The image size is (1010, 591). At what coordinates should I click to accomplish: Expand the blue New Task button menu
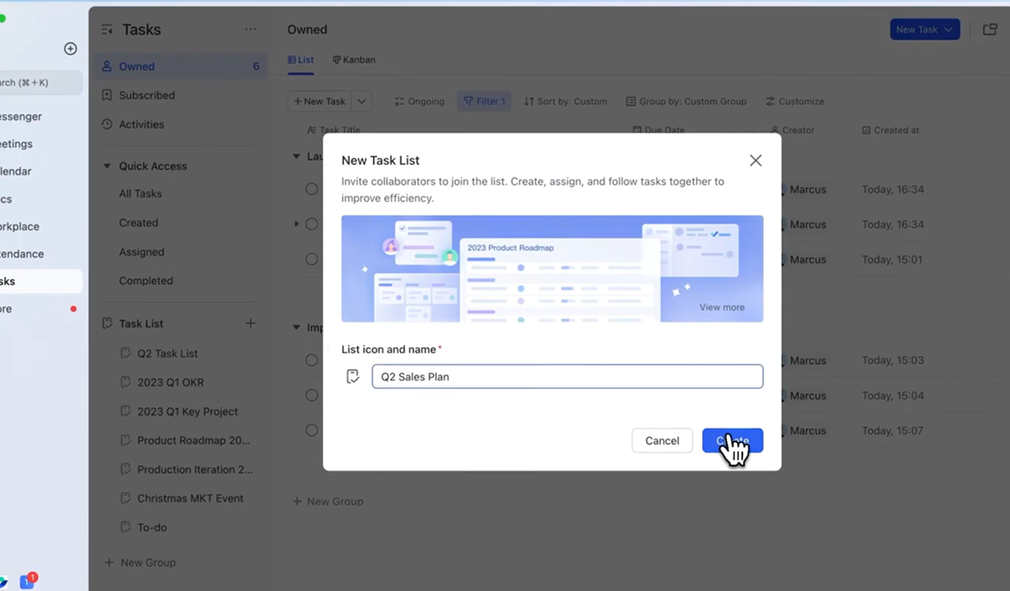(x=948, y=30)
